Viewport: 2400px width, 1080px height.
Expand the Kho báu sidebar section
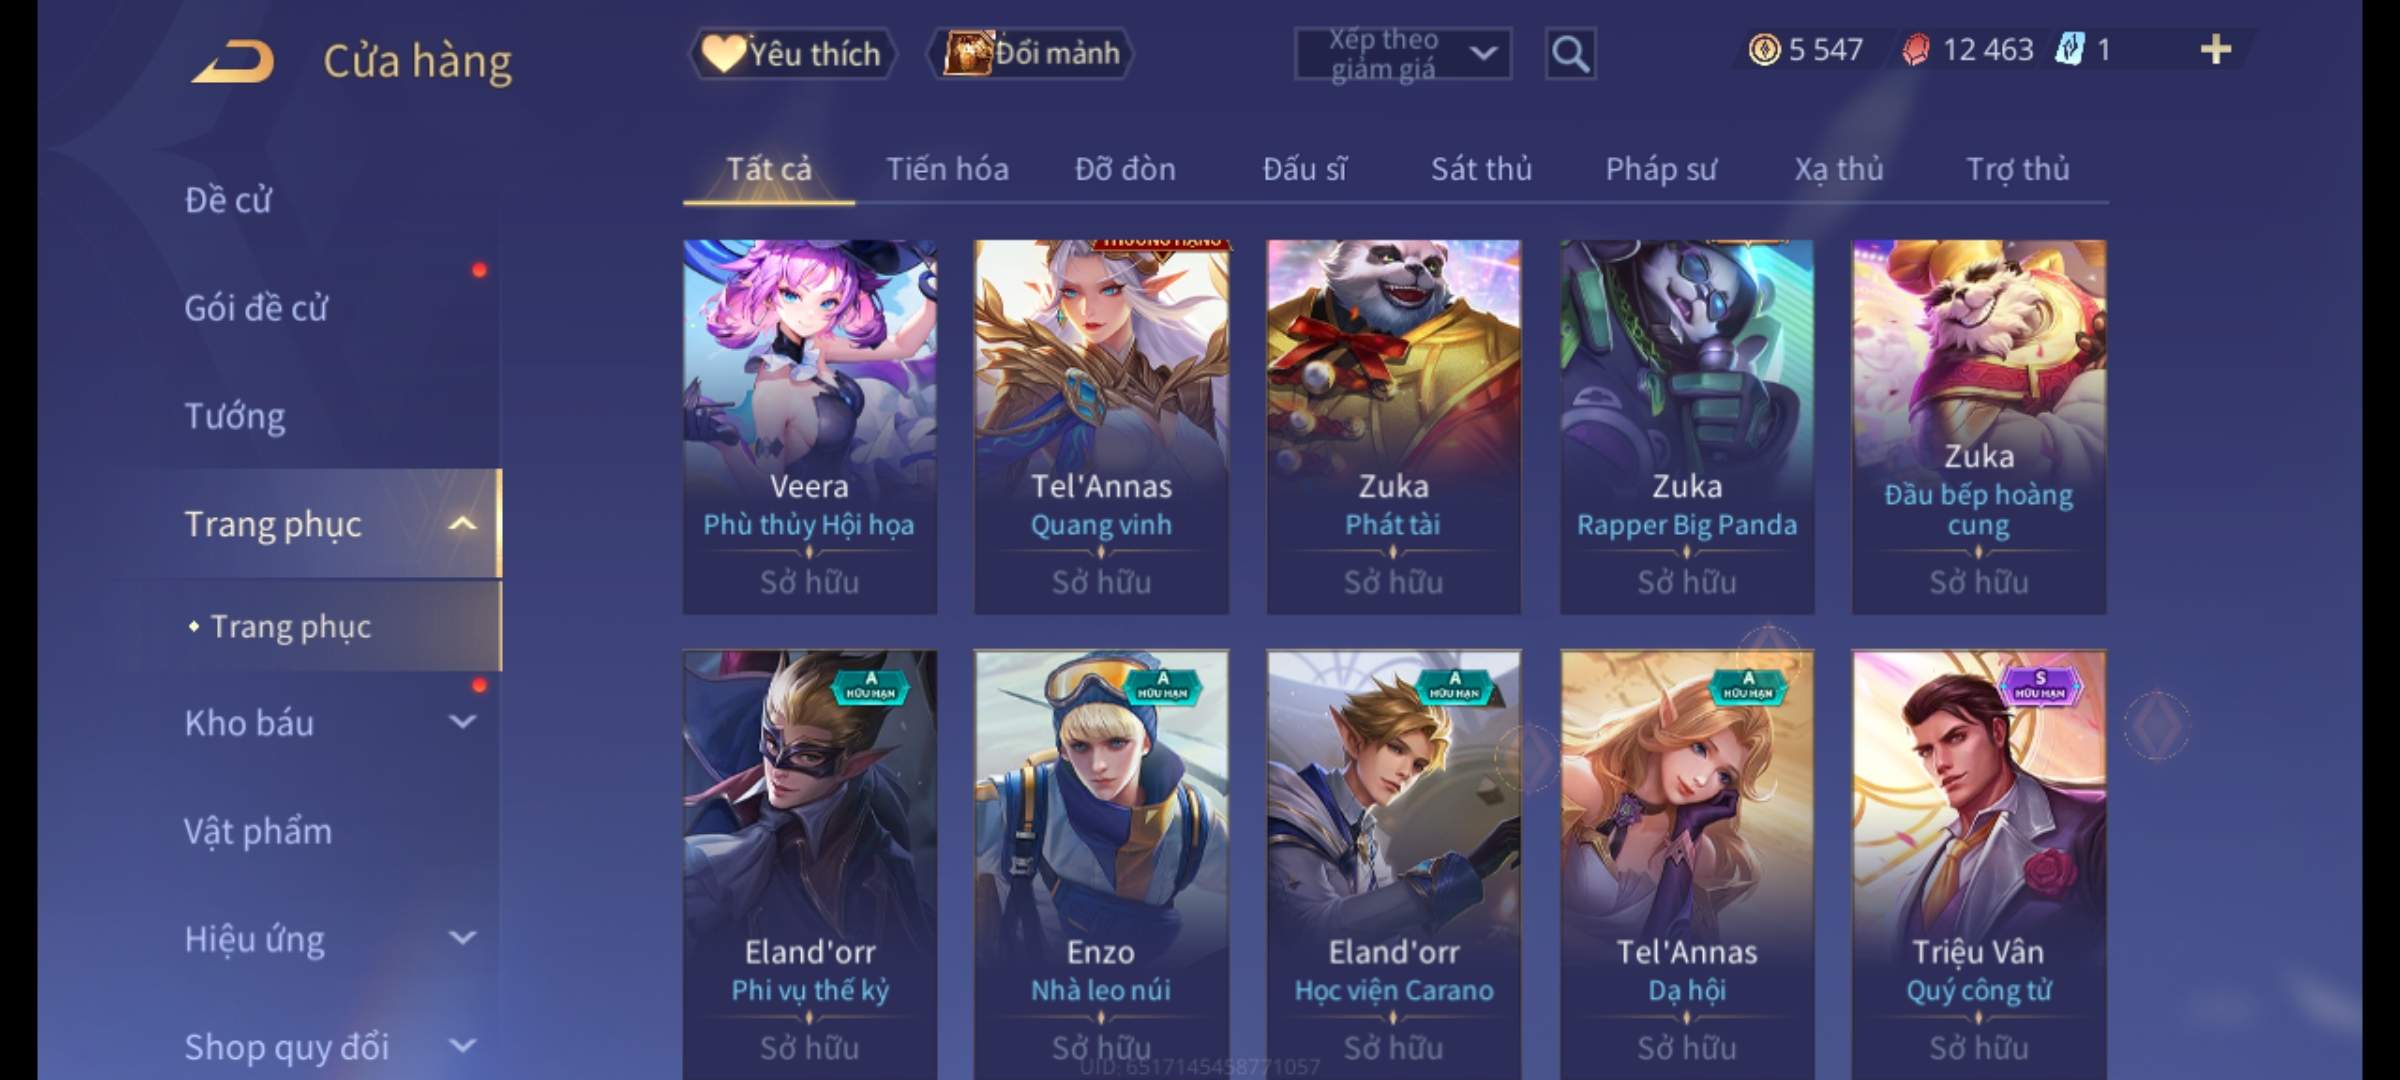(x=462, y=722)
